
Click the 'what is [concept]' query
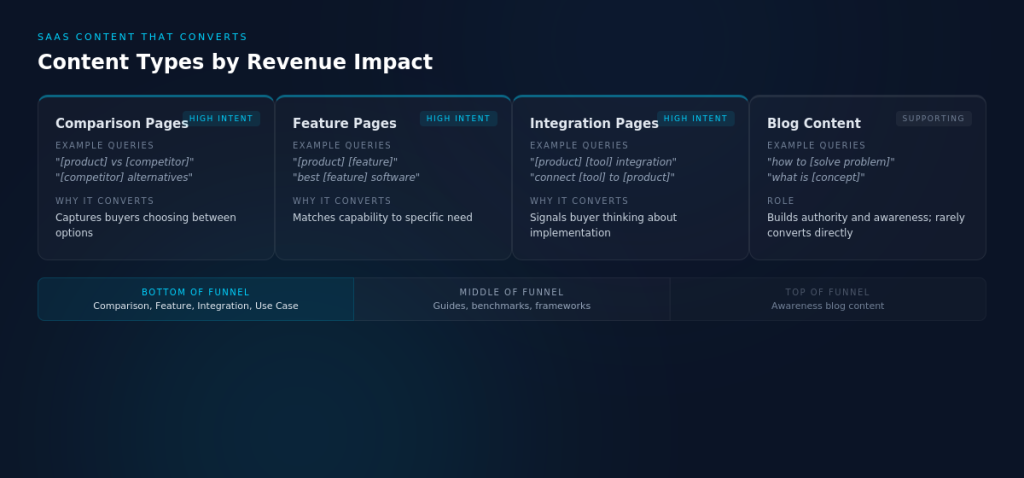[x=816, y=178]
